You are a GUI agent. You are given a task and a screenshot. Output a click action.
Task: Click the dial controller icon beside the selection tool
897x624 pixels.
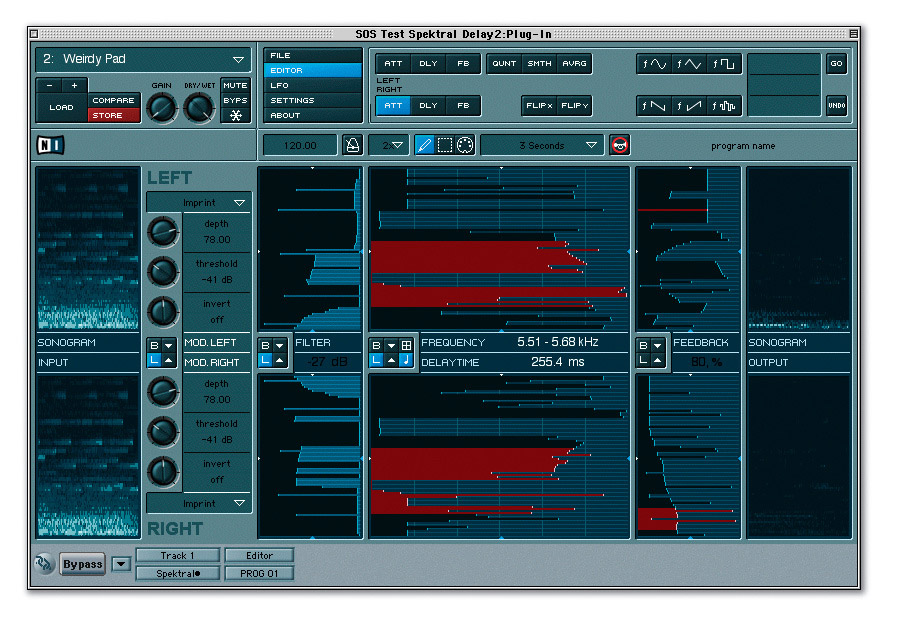pyautogui.click(x=463, y=144)
